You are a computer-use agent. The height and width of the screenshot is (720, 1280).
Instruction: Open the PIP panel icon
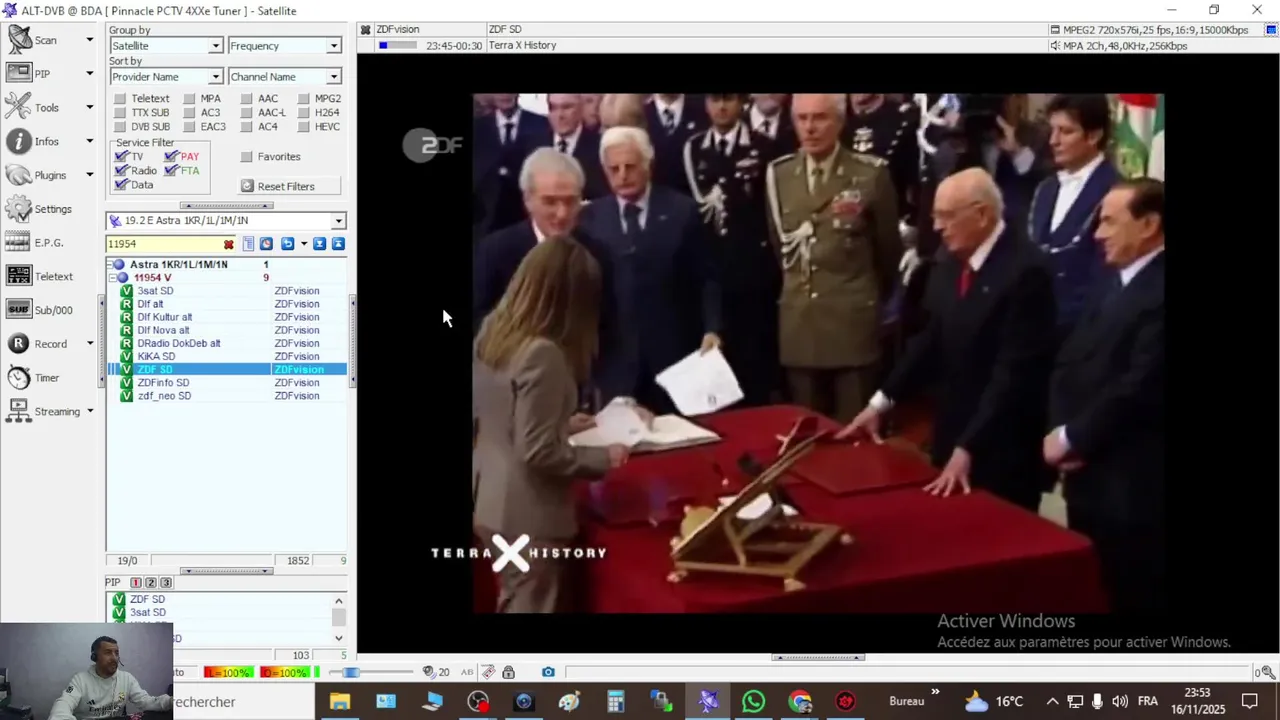20,74
